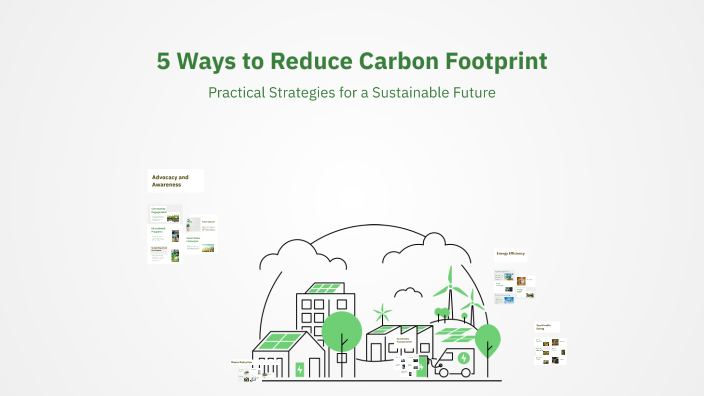Viewport: 704px width, 396px height.
Task: Zoom into the Educational Programs subtopic card
Action: point(165,235)
